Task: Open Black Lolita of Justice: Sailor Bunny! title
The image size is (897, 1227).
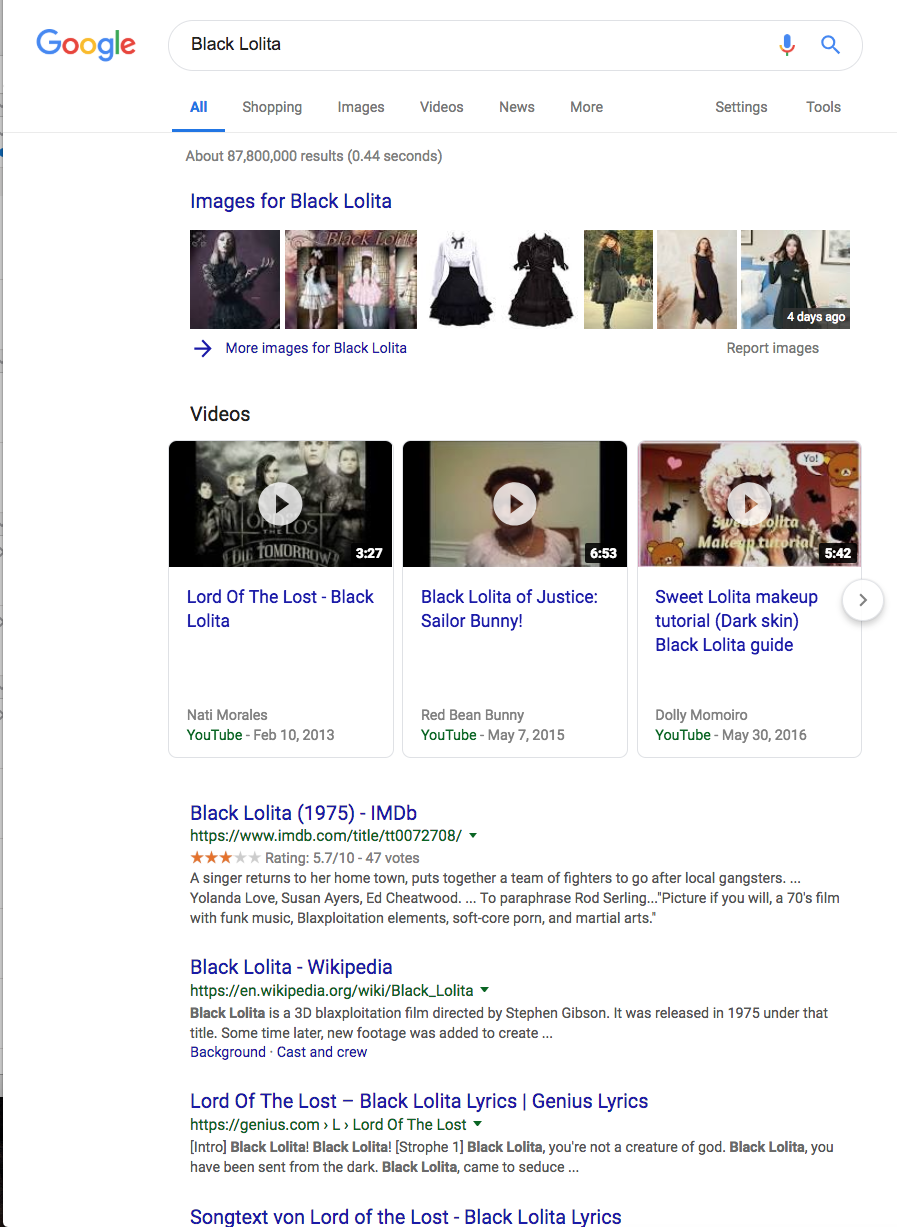Action: click(x=509, y=608)
